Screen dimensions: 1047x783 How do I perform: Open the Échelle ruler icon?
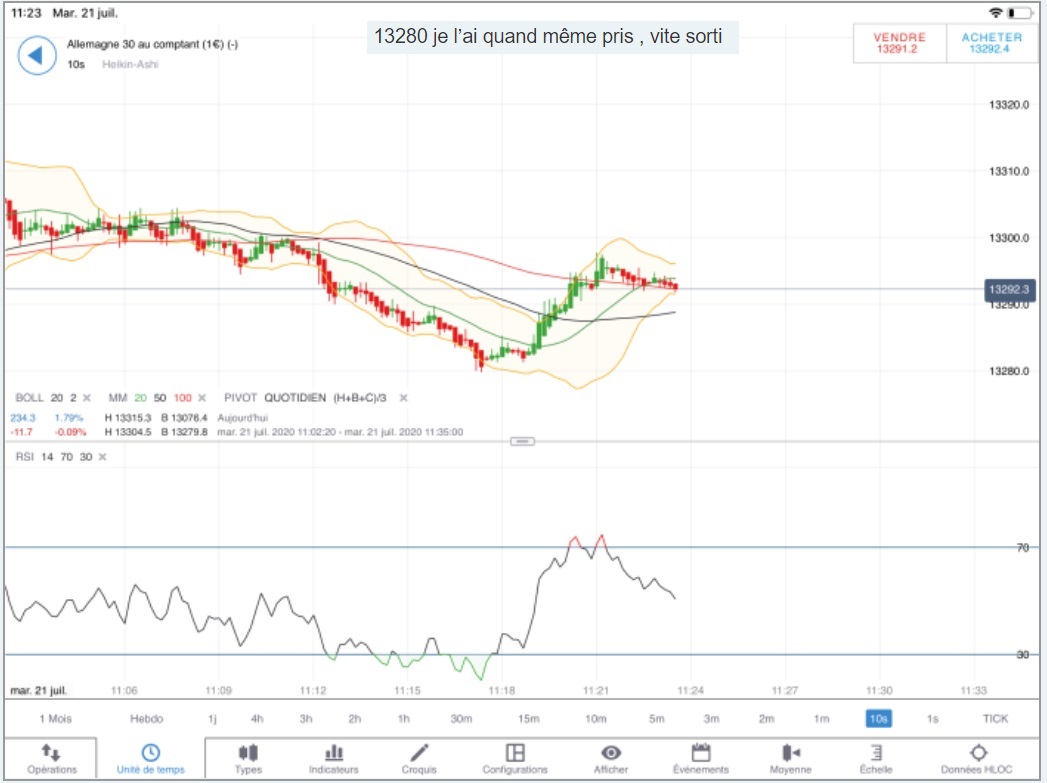click(x=877, y=752)
